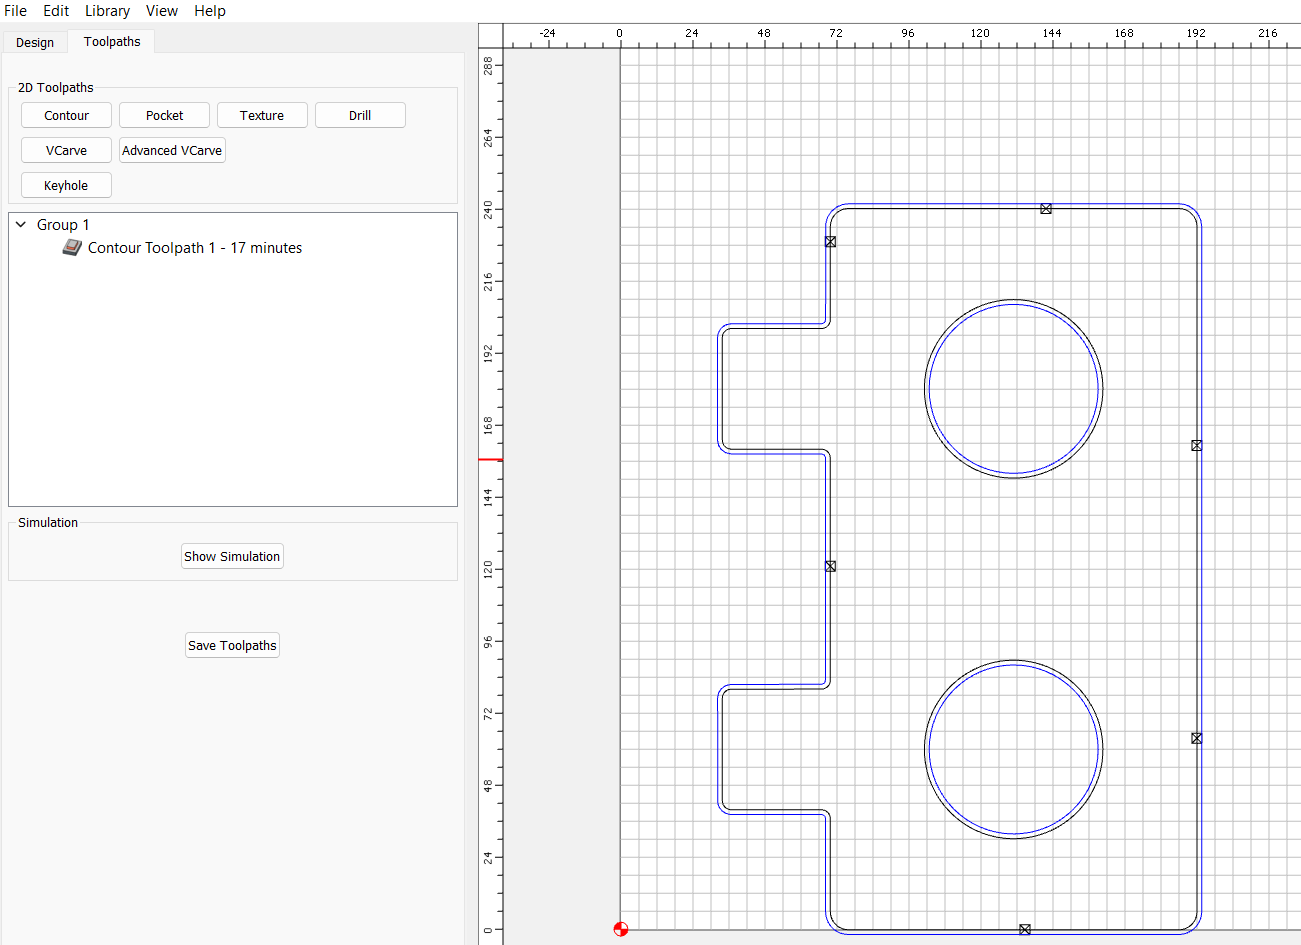Open the Edit menu
This screenshot has height=945, width=1301.
[x=56, y=11]
